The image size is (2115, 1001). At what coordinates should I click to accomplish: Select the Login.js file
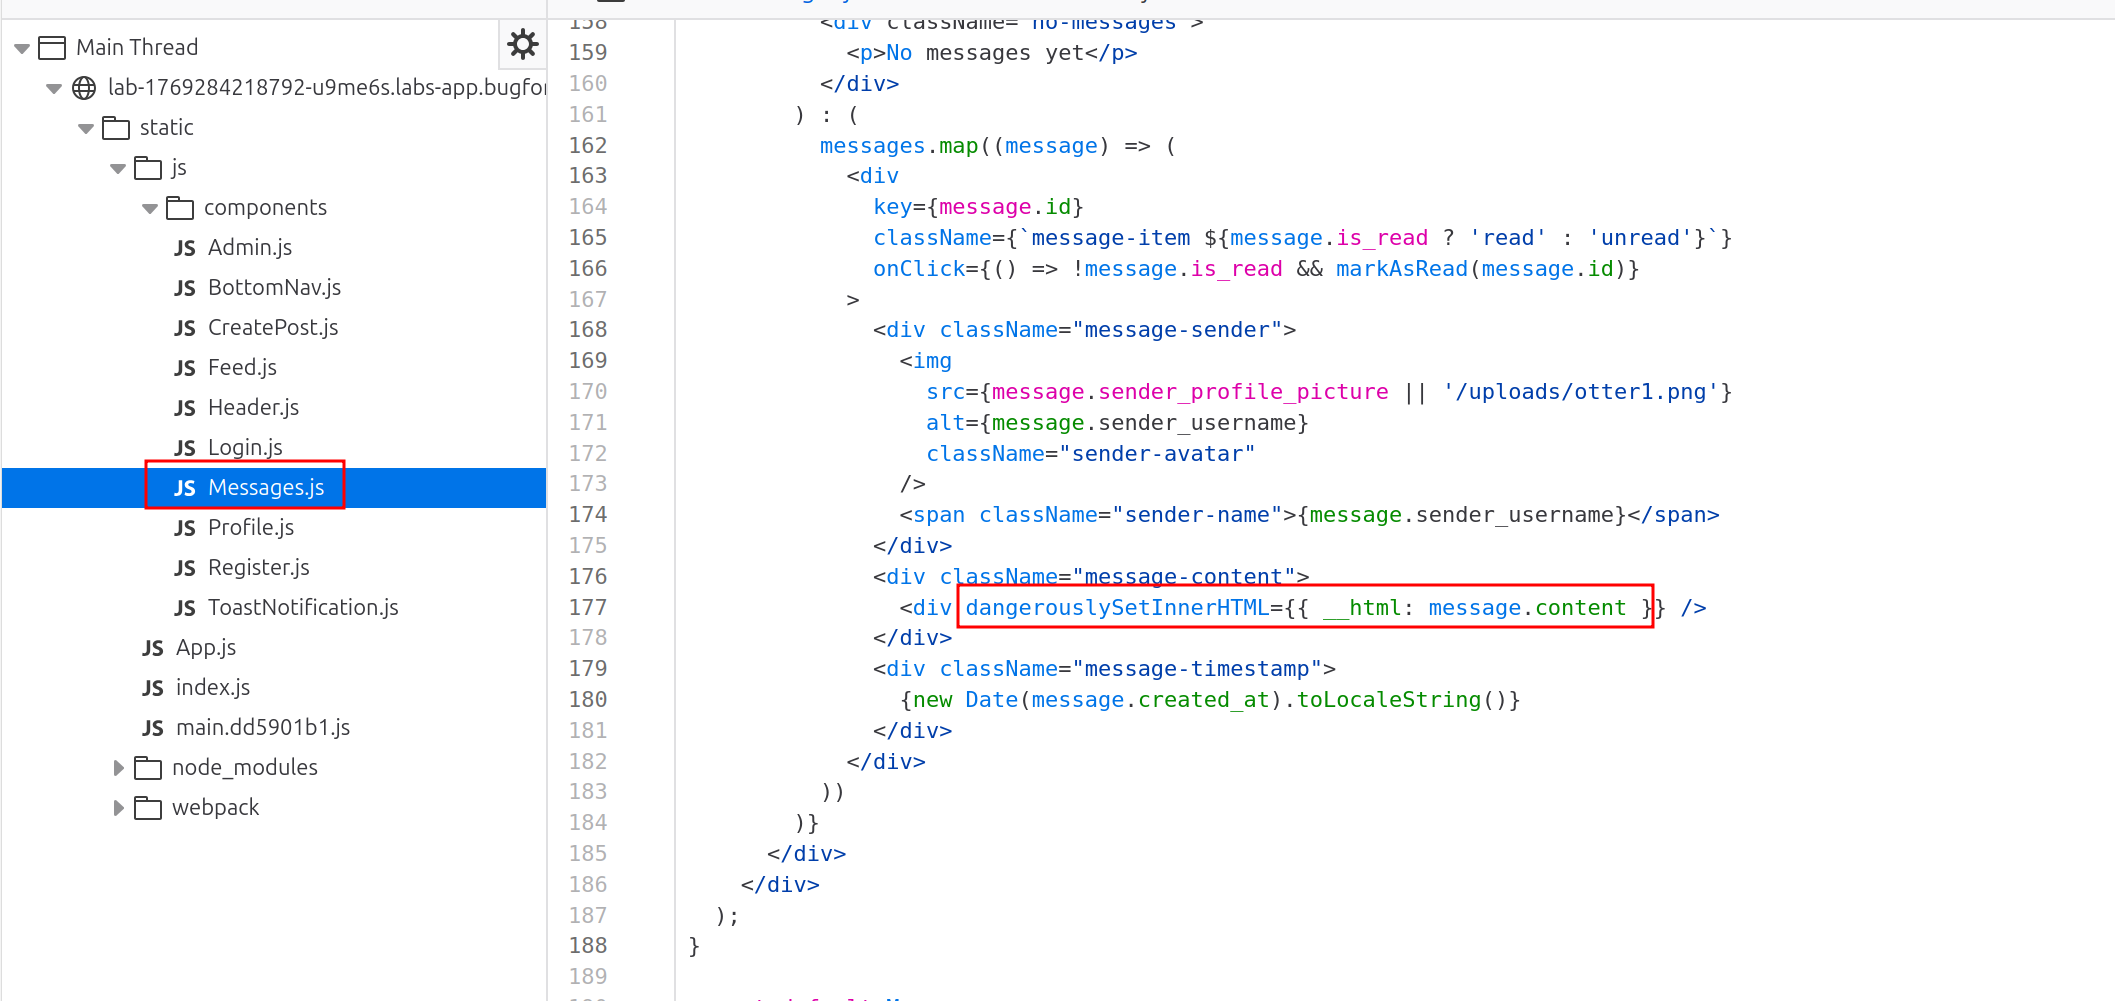pos(244,447)
